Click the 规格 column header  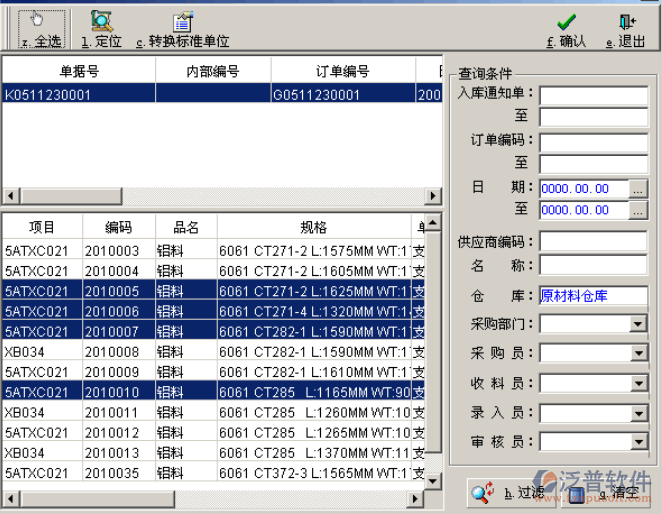tap(314, 227)
